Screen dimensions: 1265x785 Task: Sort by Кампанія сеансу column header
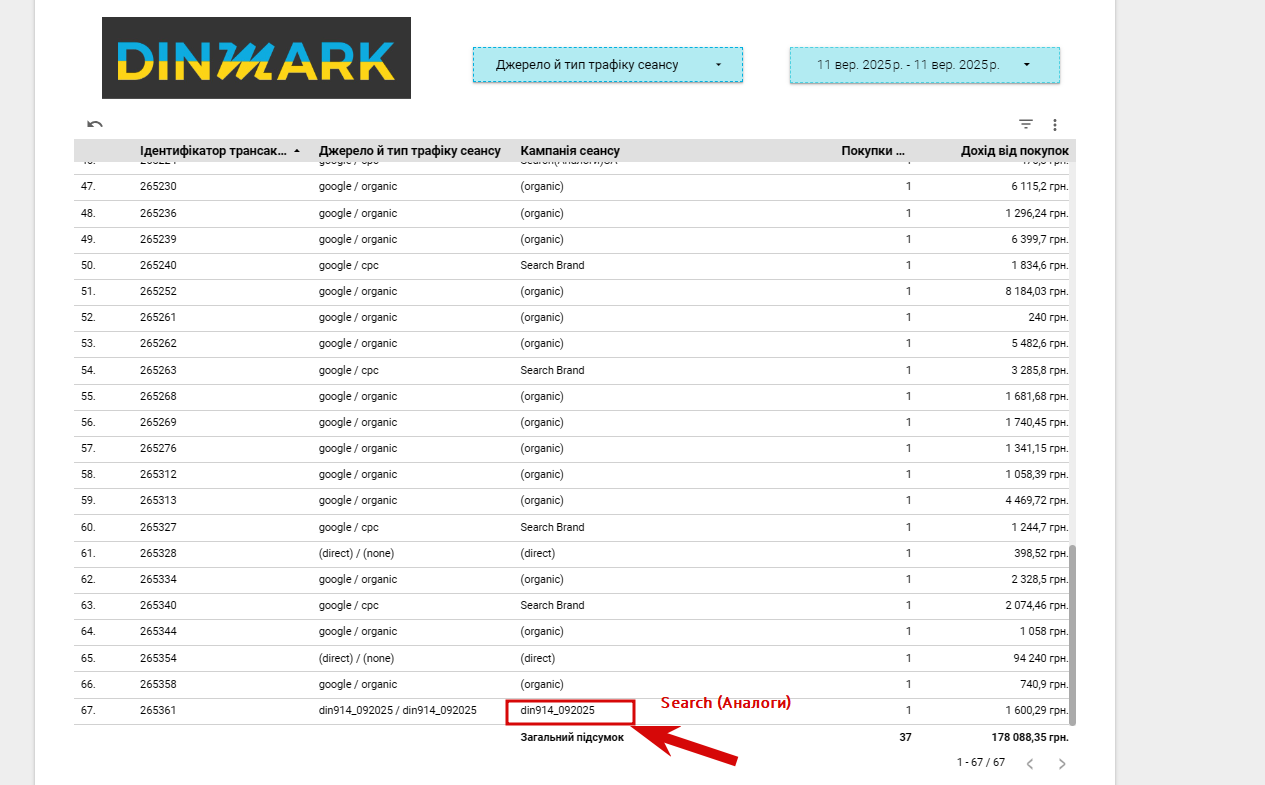pyautogui.click(x=570, y=151)
